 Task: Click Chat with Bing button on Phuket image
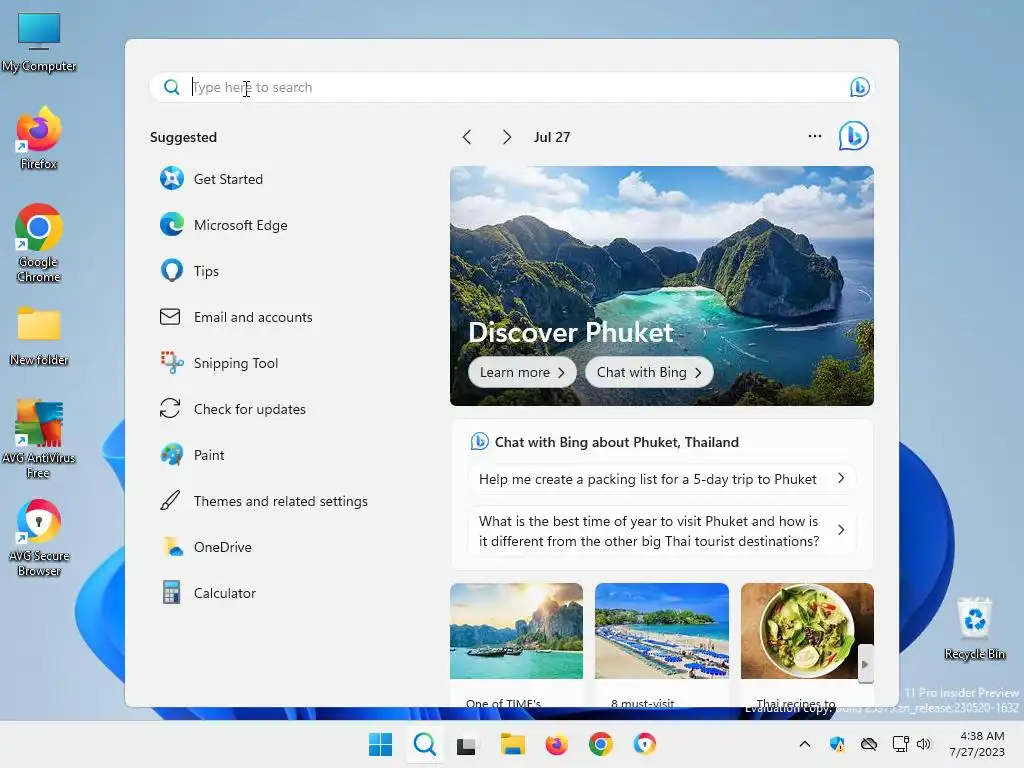click(x=649, y=372)
